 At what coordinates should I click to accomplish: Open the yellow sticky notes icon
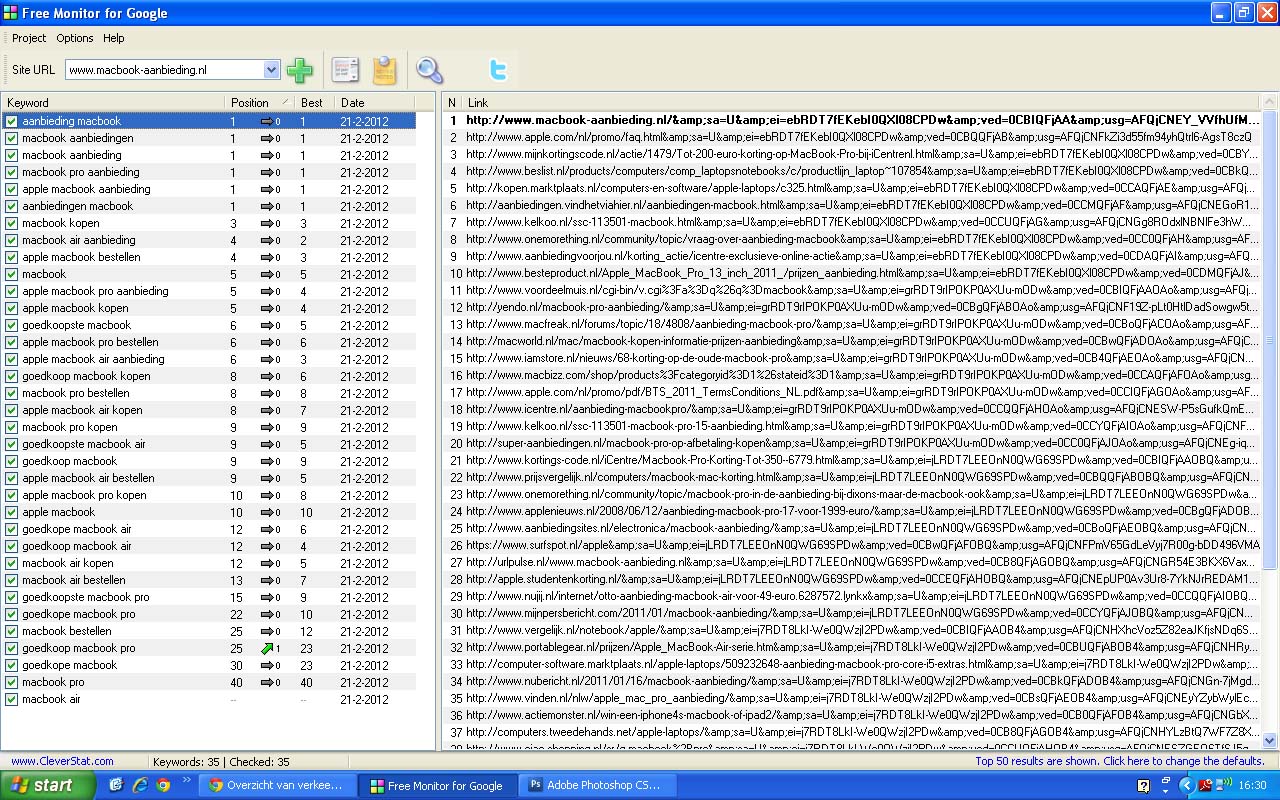[x=385, y=70]
